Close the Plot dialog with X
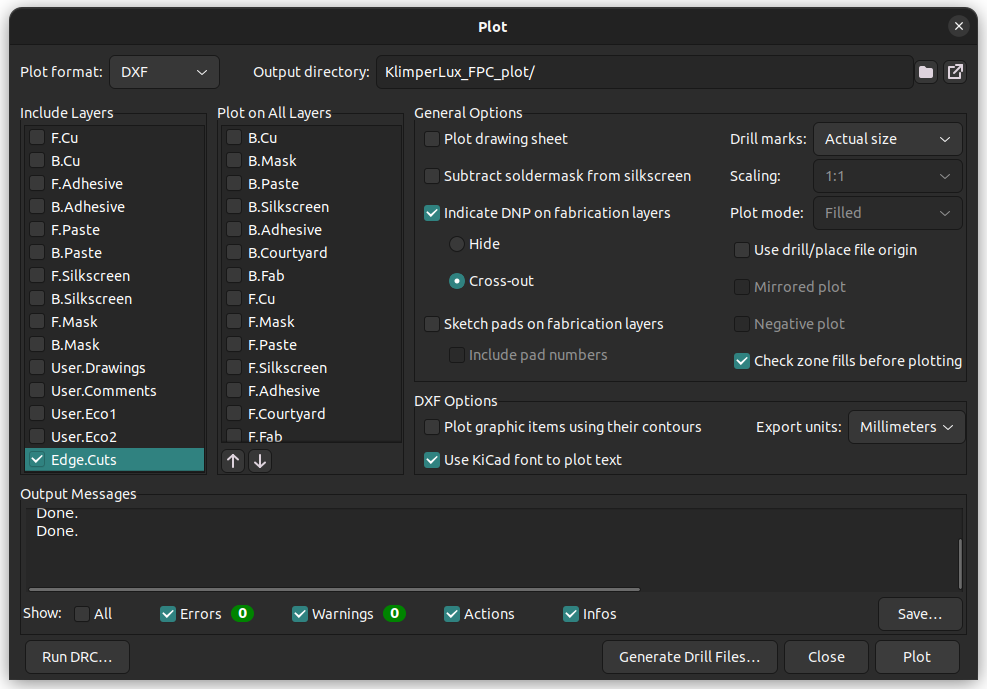 (959, 26)
